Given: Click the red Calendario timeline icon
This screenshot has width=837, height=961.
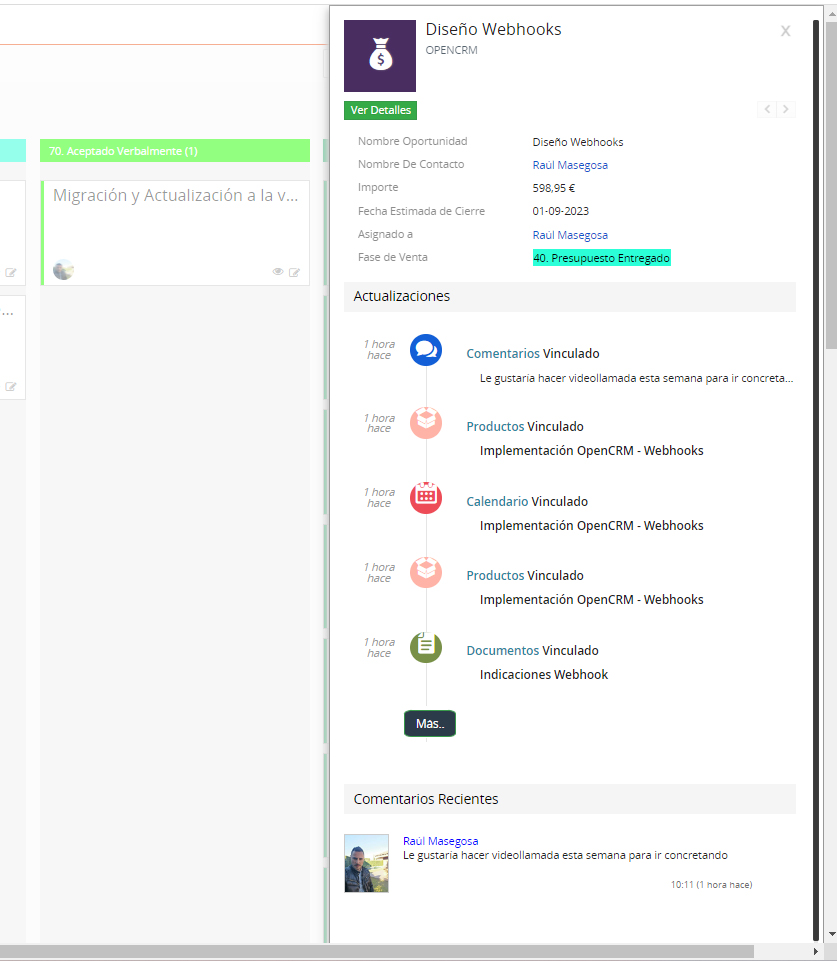Looking at the screenshot, I should 426,498.
